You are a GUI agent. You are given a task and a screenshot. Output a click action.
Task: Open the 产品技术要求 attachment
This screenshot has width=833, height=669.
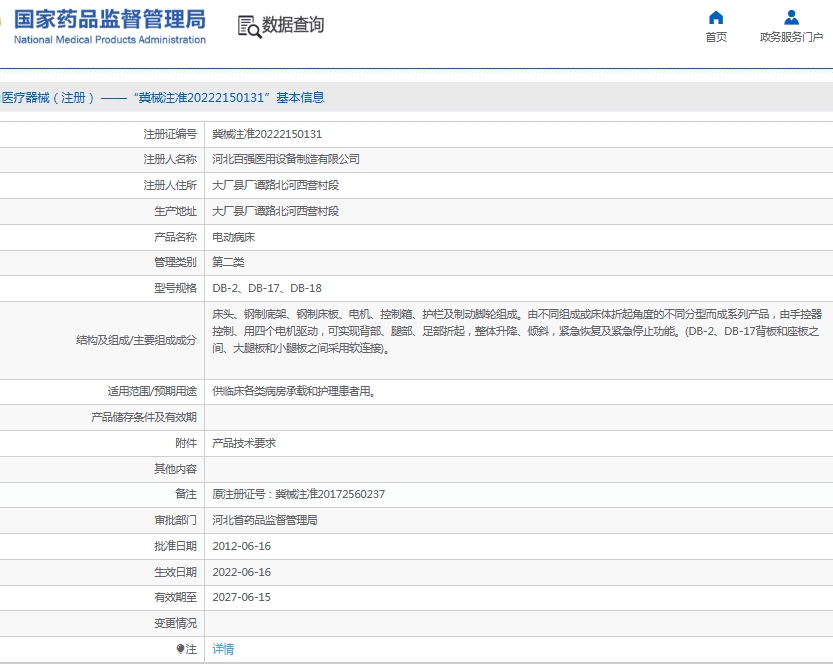tap(241, 443)
